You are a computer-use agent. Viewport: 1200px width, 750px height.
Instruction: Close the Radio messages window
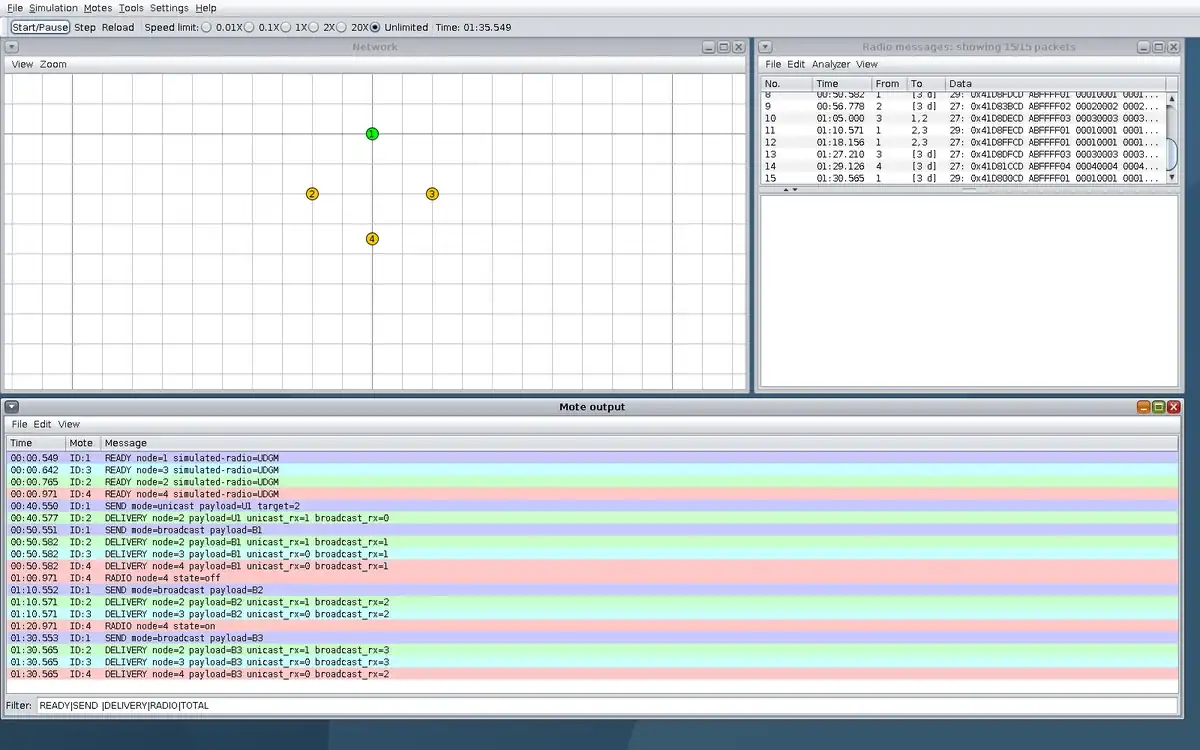click(1174, 47)
